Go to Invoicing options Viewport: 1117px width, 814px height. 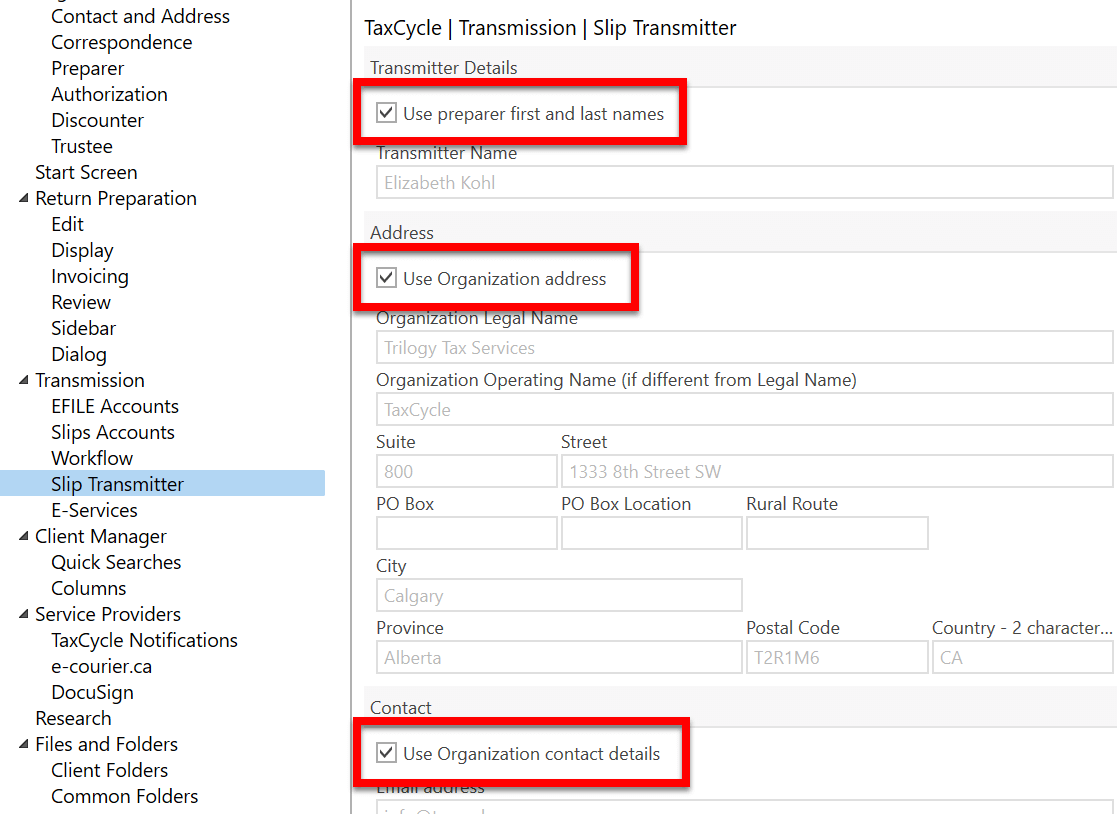tap(90, 276)
